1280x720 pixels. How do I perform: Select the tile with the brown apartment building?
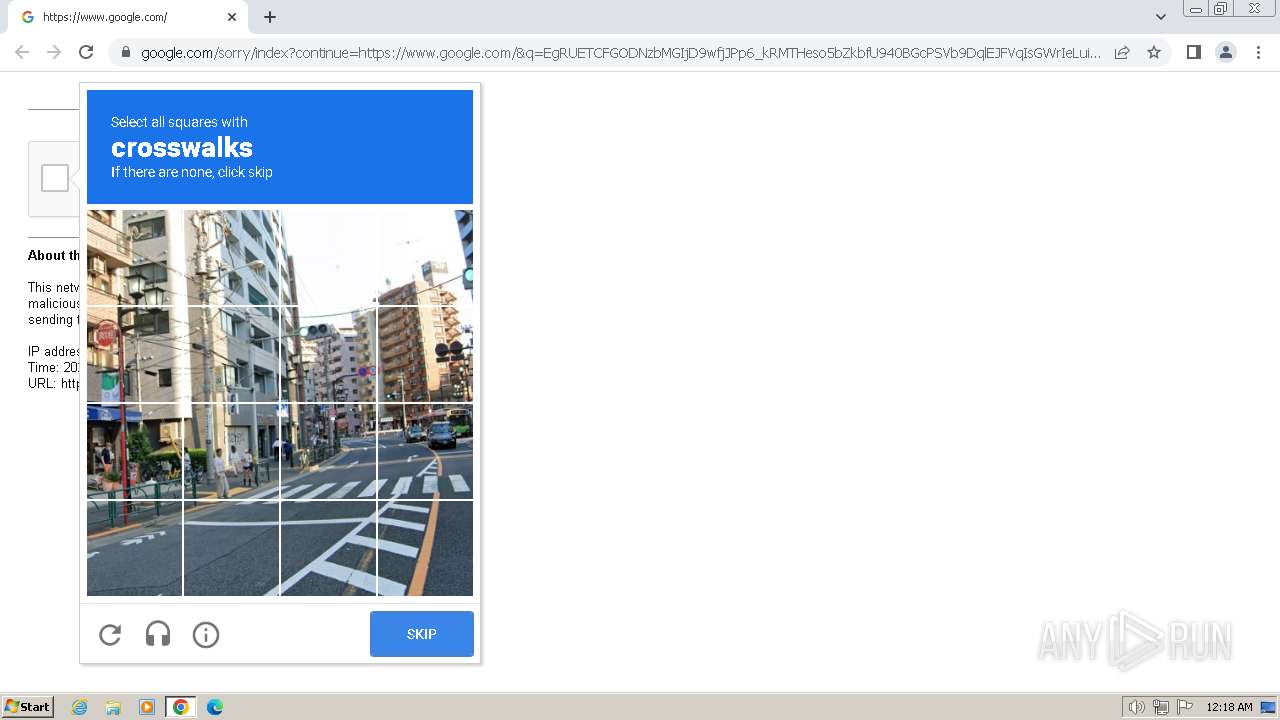point(425,354)
